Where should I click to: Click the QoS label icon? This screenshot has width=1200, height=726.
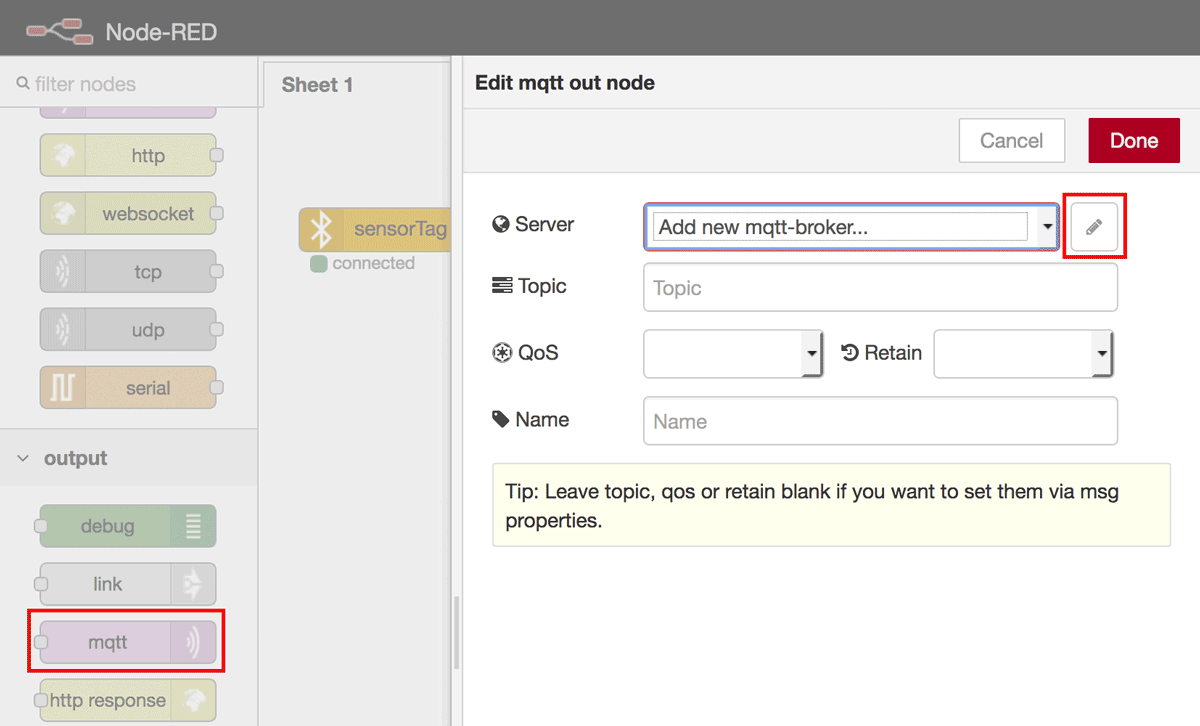tap(502, 352)
